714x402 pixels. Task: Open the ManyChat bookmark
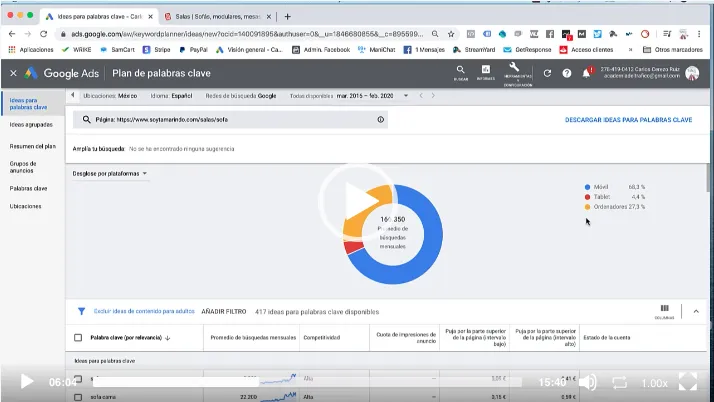pyautogui.click(x=377, y=50)
